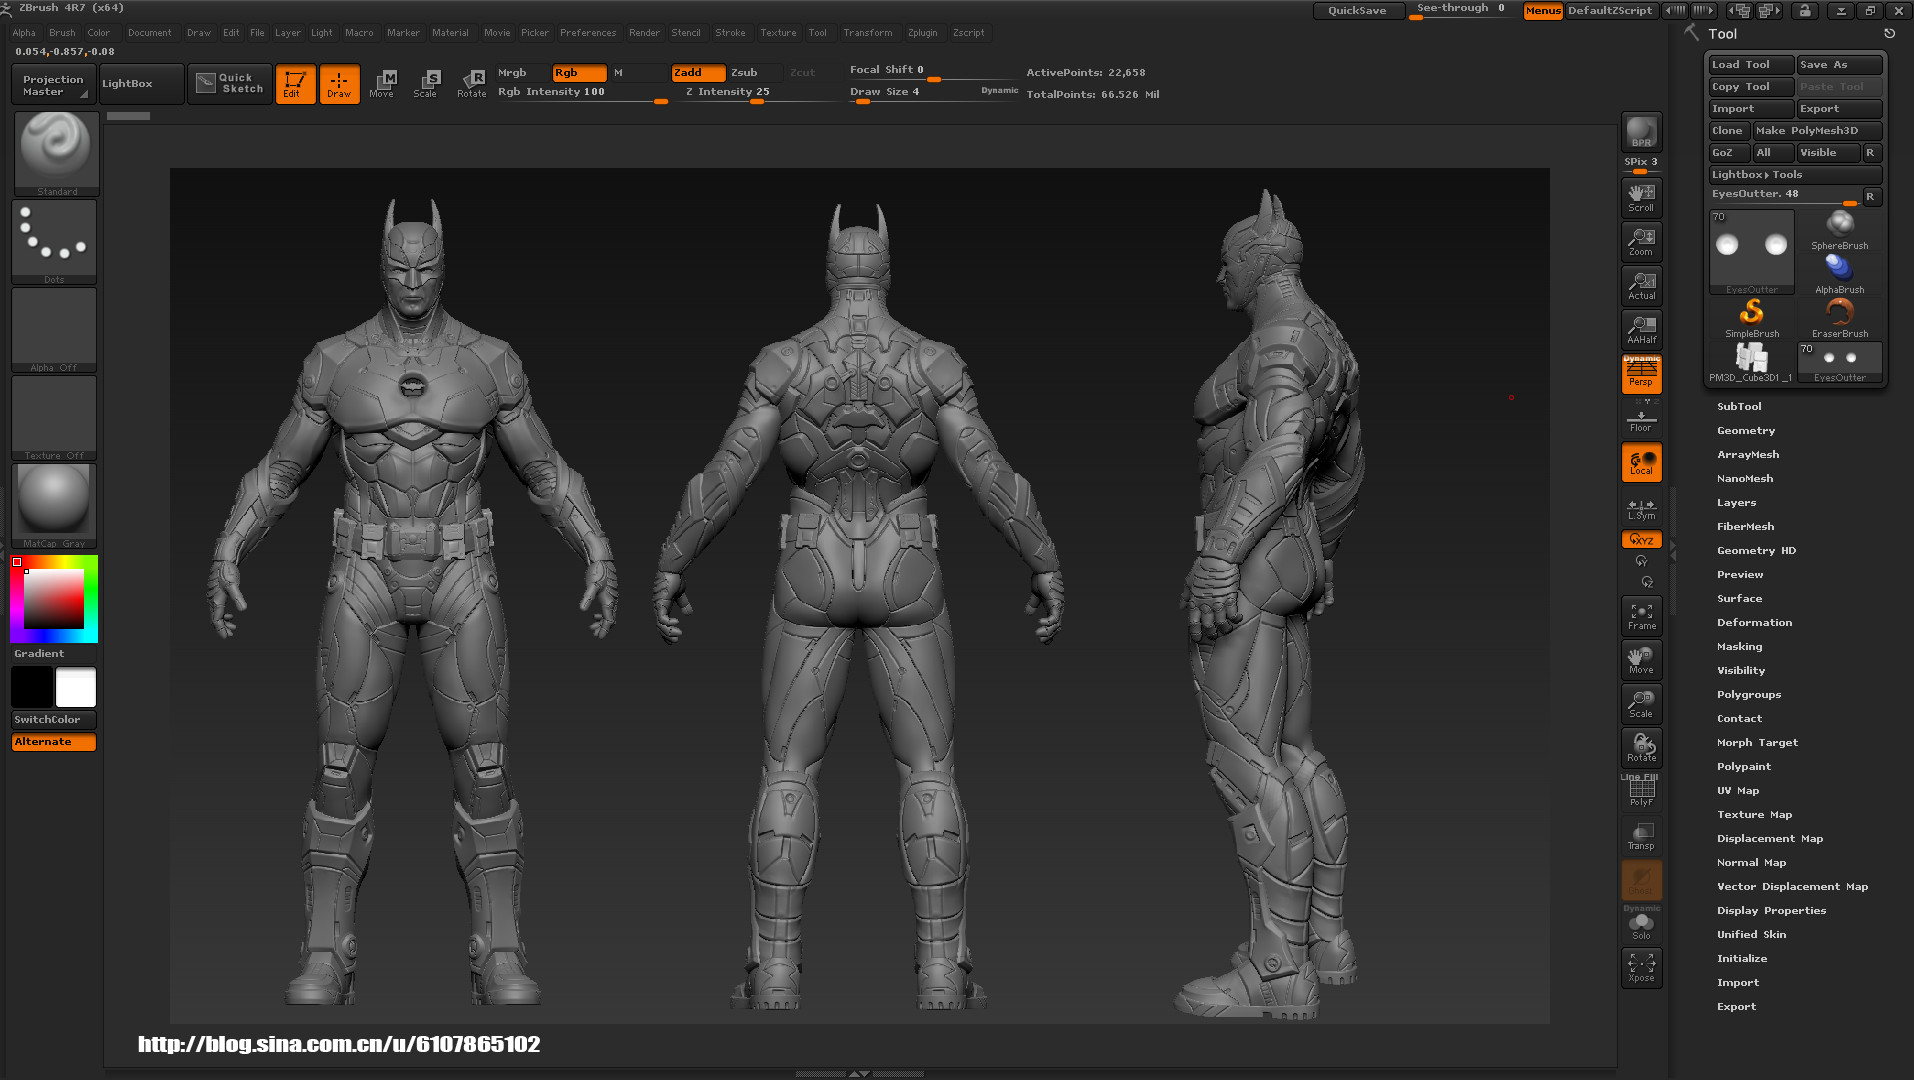
Task: Click Make PolyMesh3D button
Action: coord(1818,131)
